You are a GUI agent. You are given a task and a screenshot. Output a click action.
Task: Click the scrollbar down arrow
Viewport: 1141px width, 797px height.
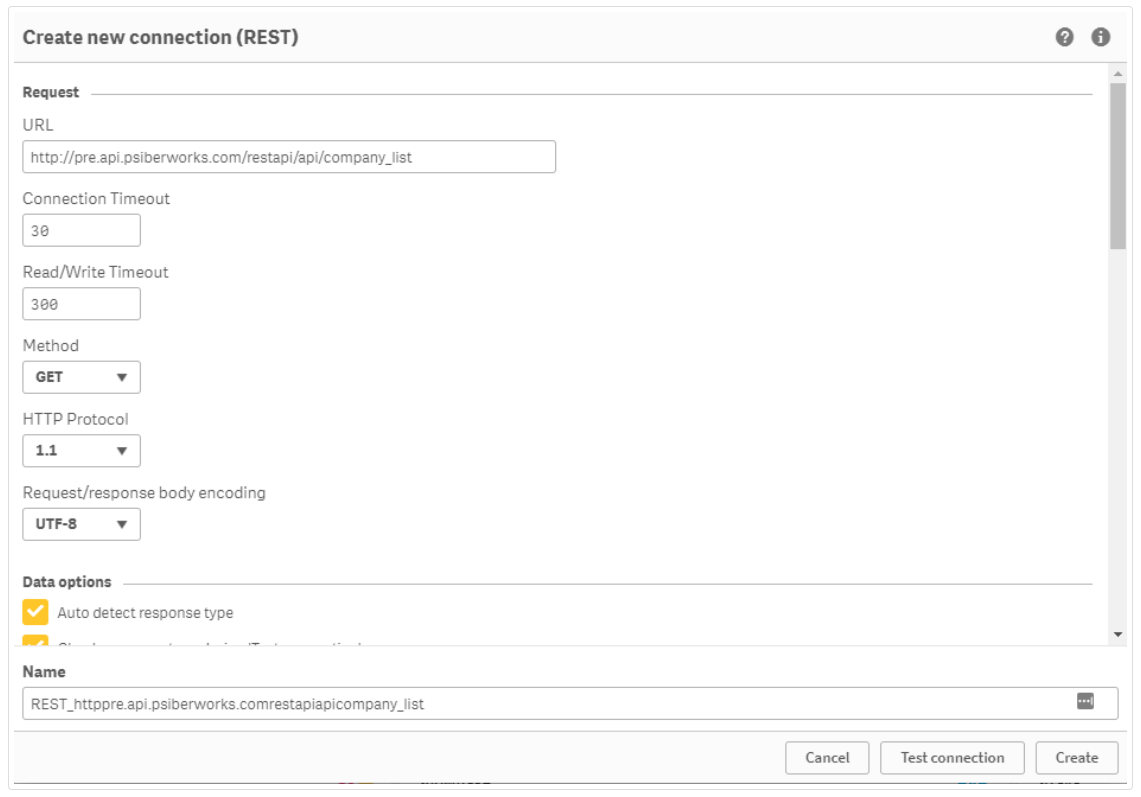click(1118, 634)
